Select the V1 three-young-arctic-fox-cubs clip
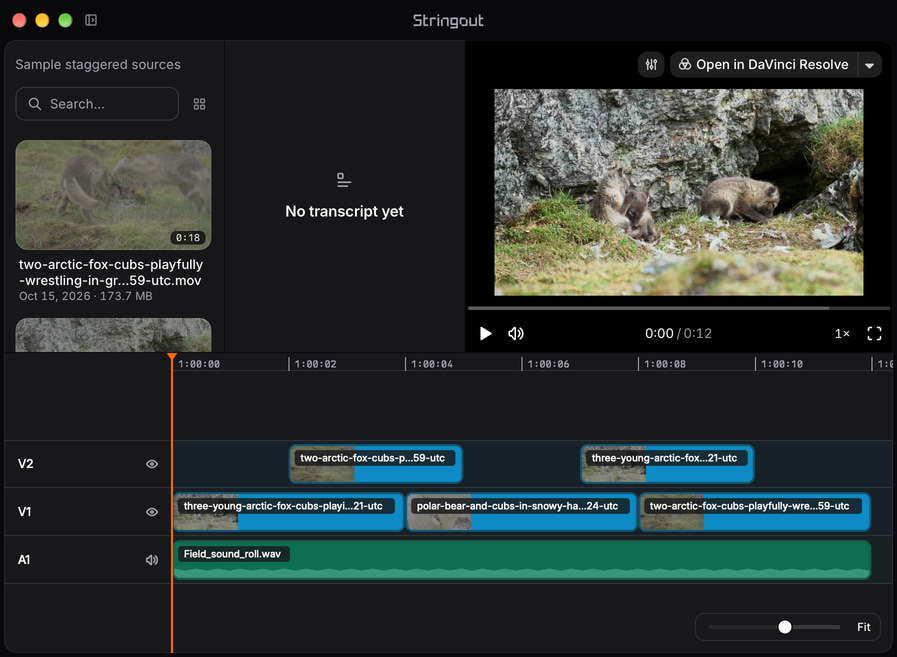This screenshot has height=657, width=897. click(x=289, y=512)
